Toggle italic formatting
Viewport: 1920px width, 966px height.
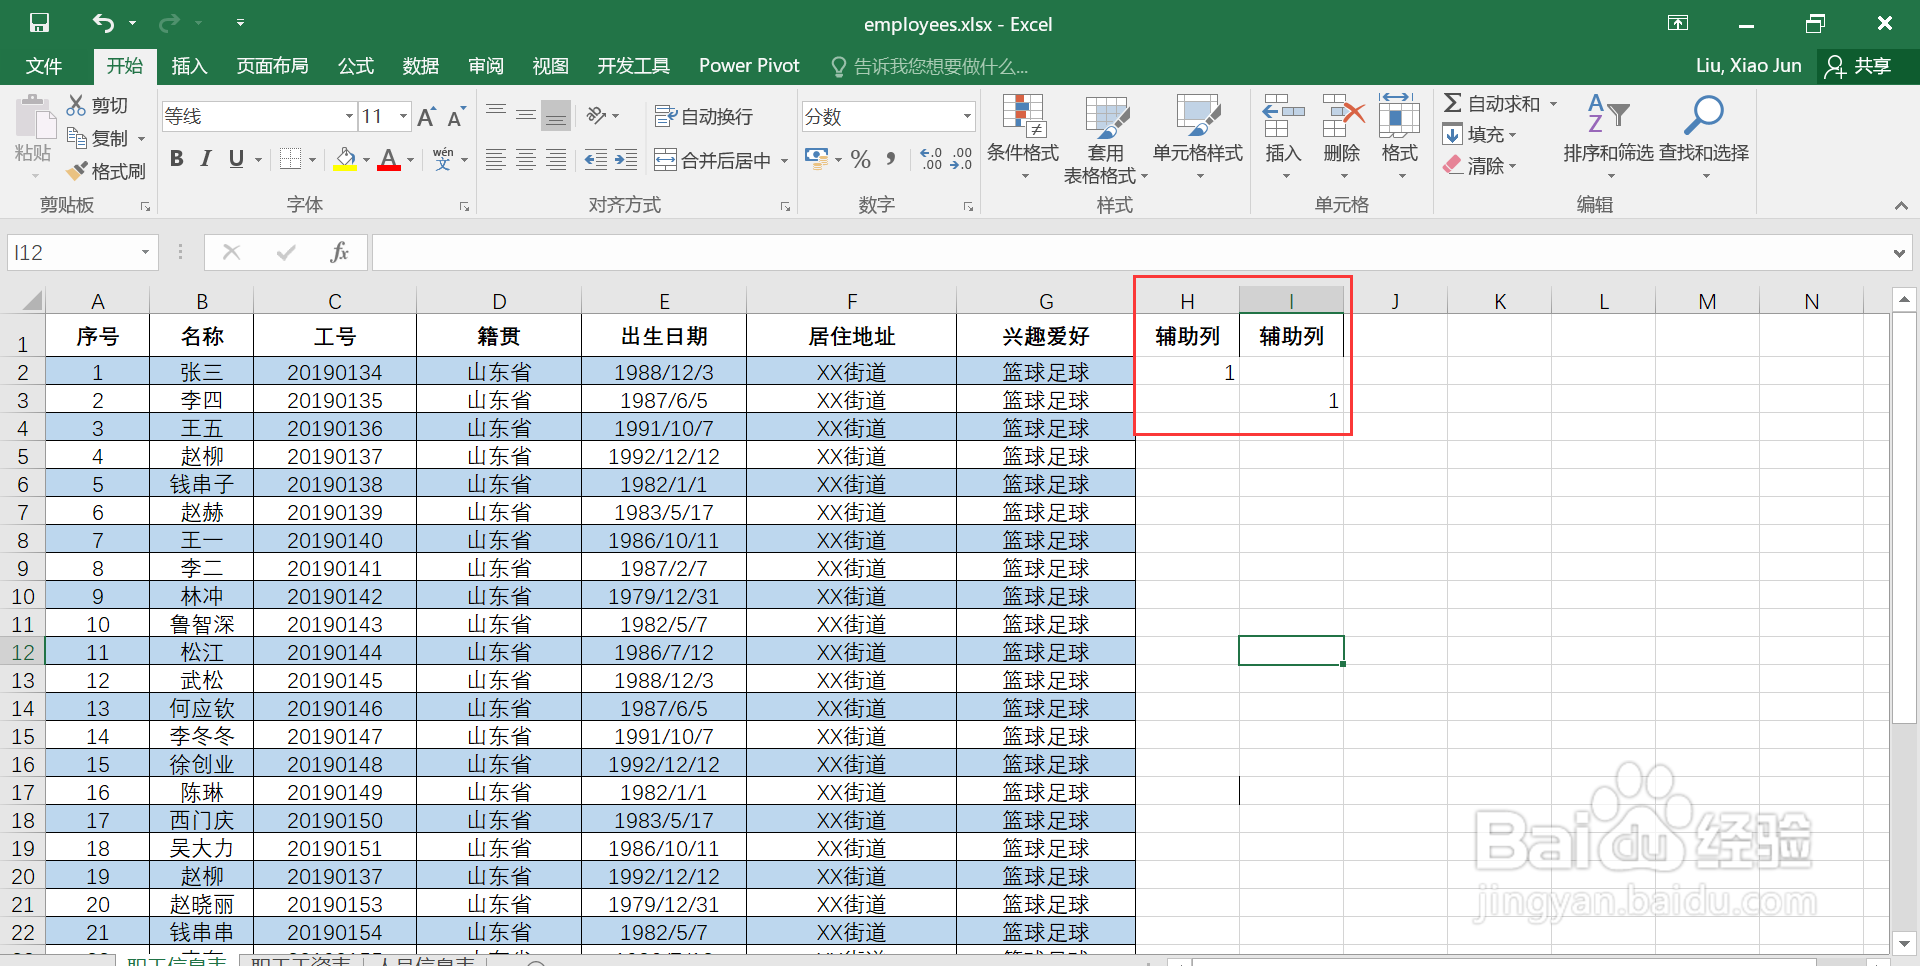tap(206, 158)
